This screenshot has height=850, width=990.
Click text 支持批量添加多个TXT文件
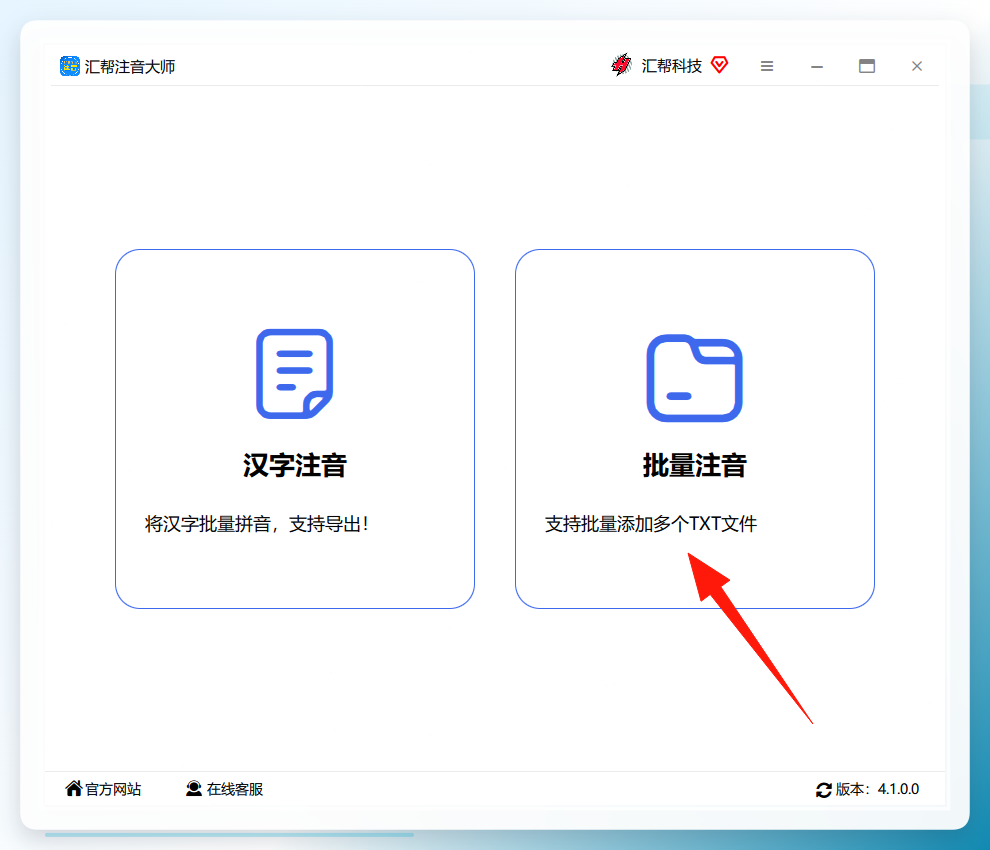[651, 524]
